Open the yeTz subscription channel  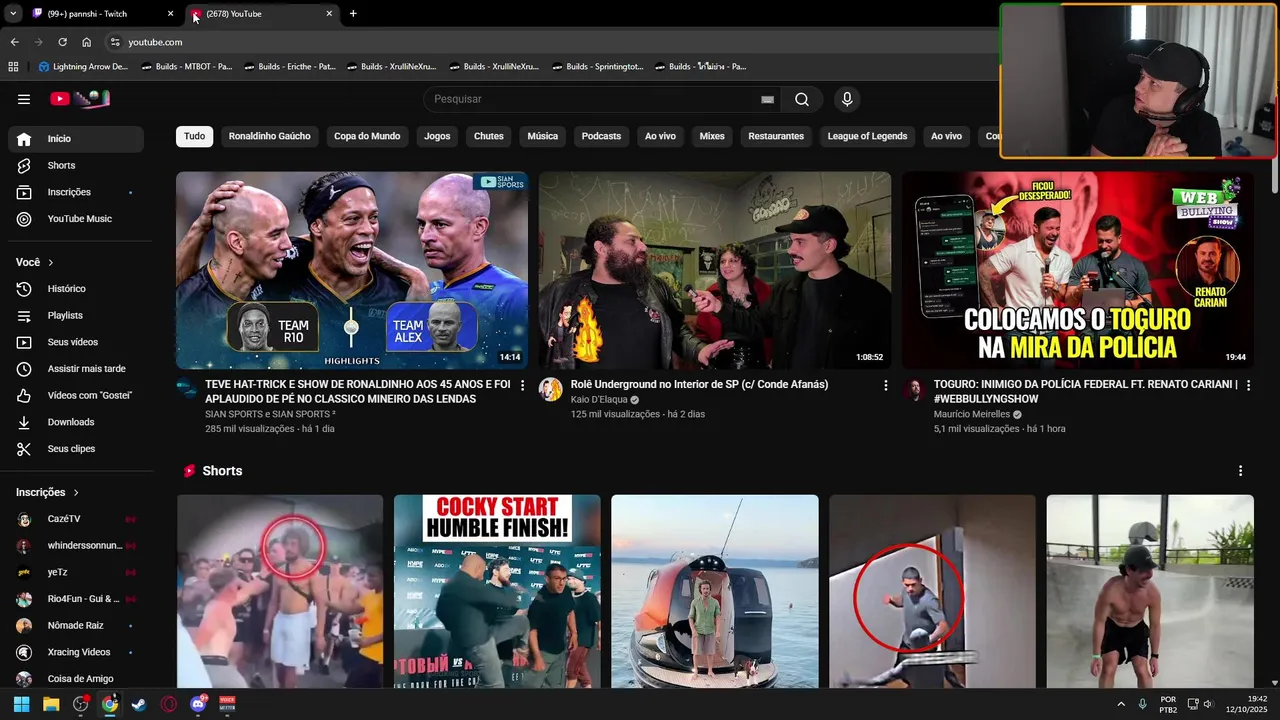[x=76, y=573]
